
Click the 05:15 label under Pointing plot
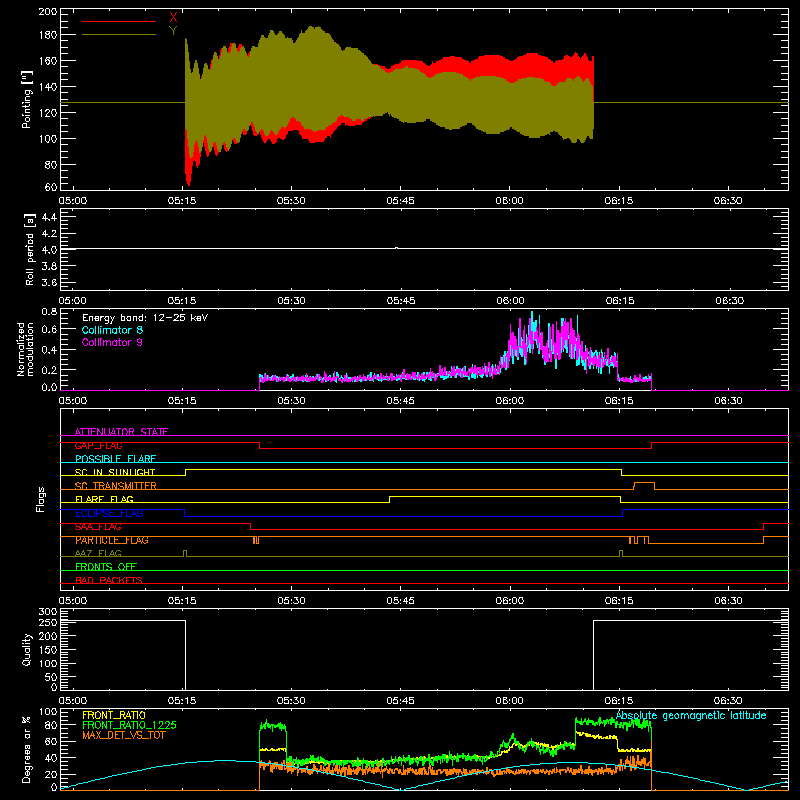pyautogui.click(x=182, y=201)
